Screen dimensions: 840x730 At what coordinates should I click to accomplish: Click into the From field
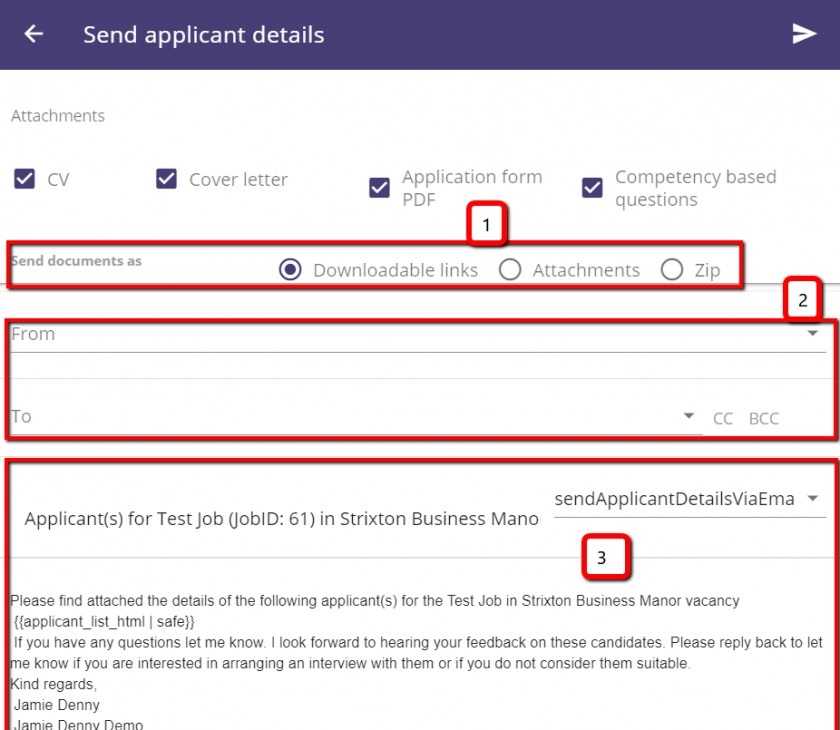[418, 336]
